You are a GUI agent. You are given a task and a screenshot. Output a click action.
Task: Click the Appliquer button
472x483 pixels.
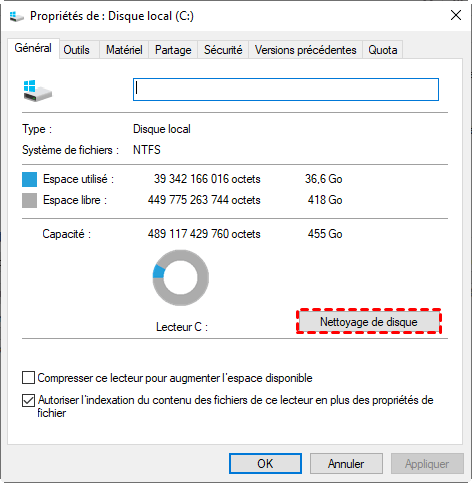tap(427, 464)
